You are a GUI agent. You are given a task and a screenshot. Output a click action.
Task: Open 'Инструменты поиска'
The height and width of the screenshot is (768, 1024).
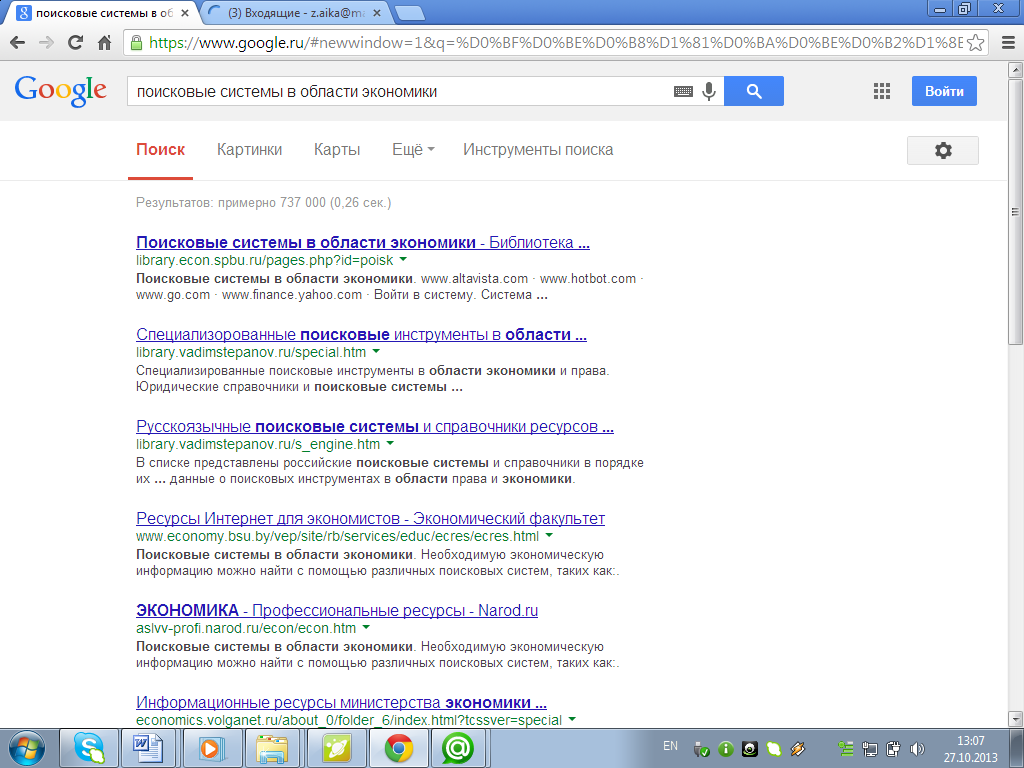click(538, 150)
